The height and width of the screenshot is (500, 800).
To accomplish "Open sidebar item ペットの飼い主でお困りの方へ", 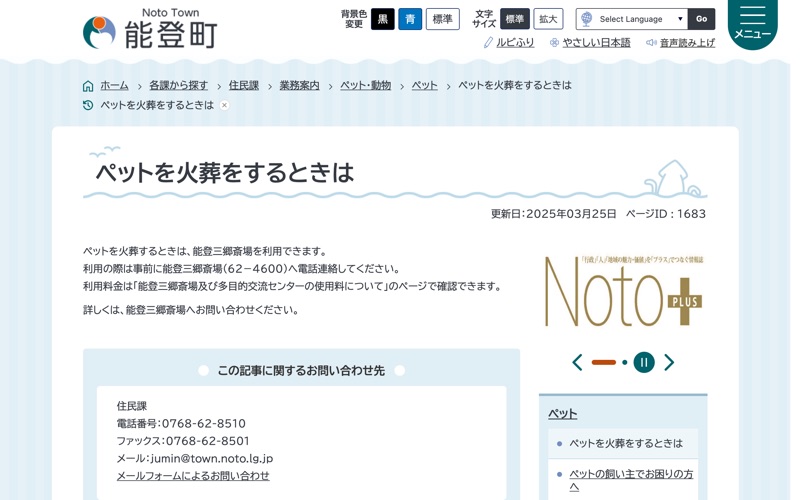I will tap(631, 480).
